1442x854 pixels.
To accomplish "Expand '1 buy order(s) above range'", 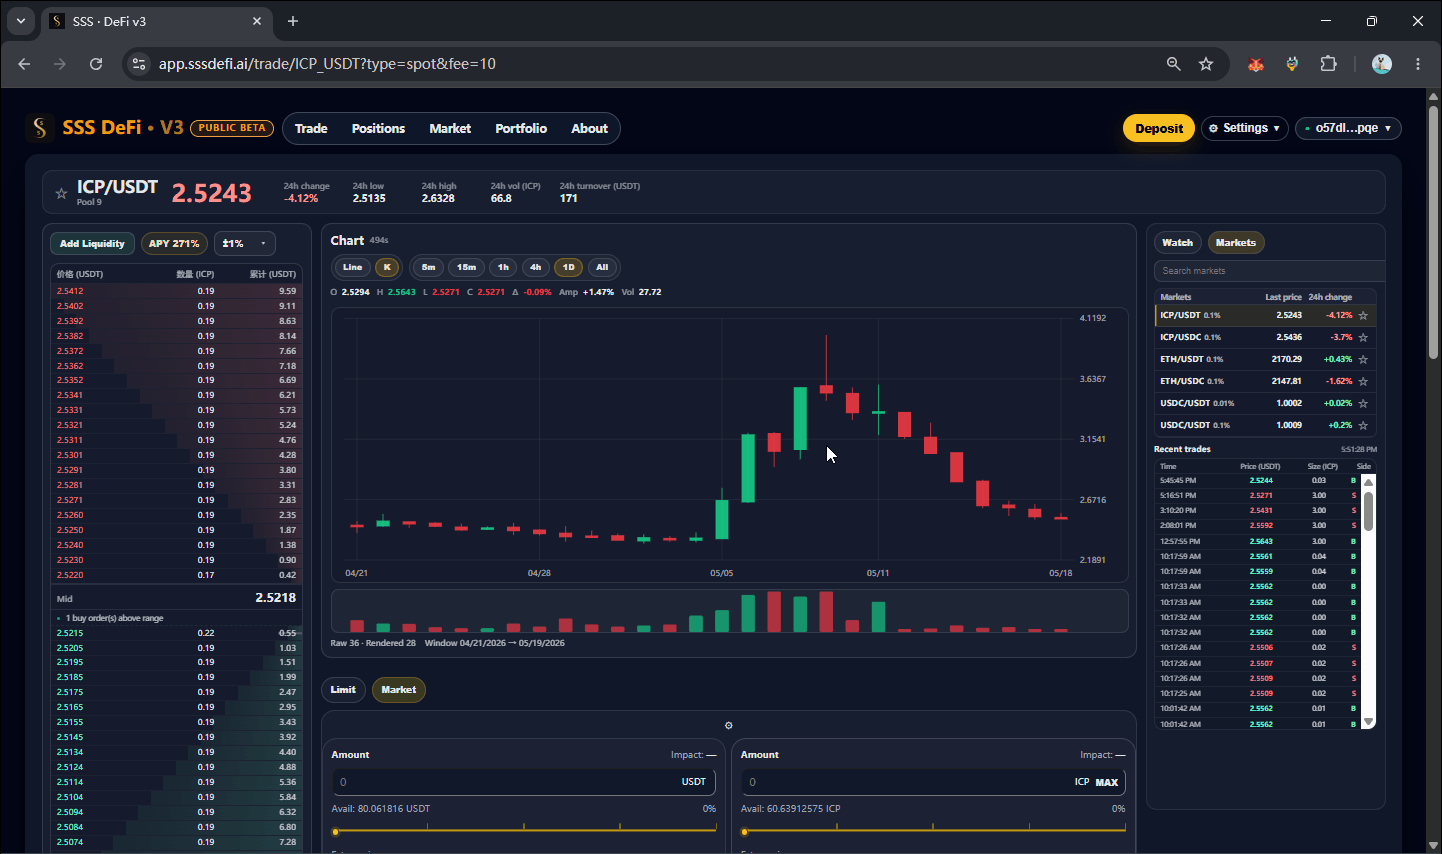I will coord(110,618).
